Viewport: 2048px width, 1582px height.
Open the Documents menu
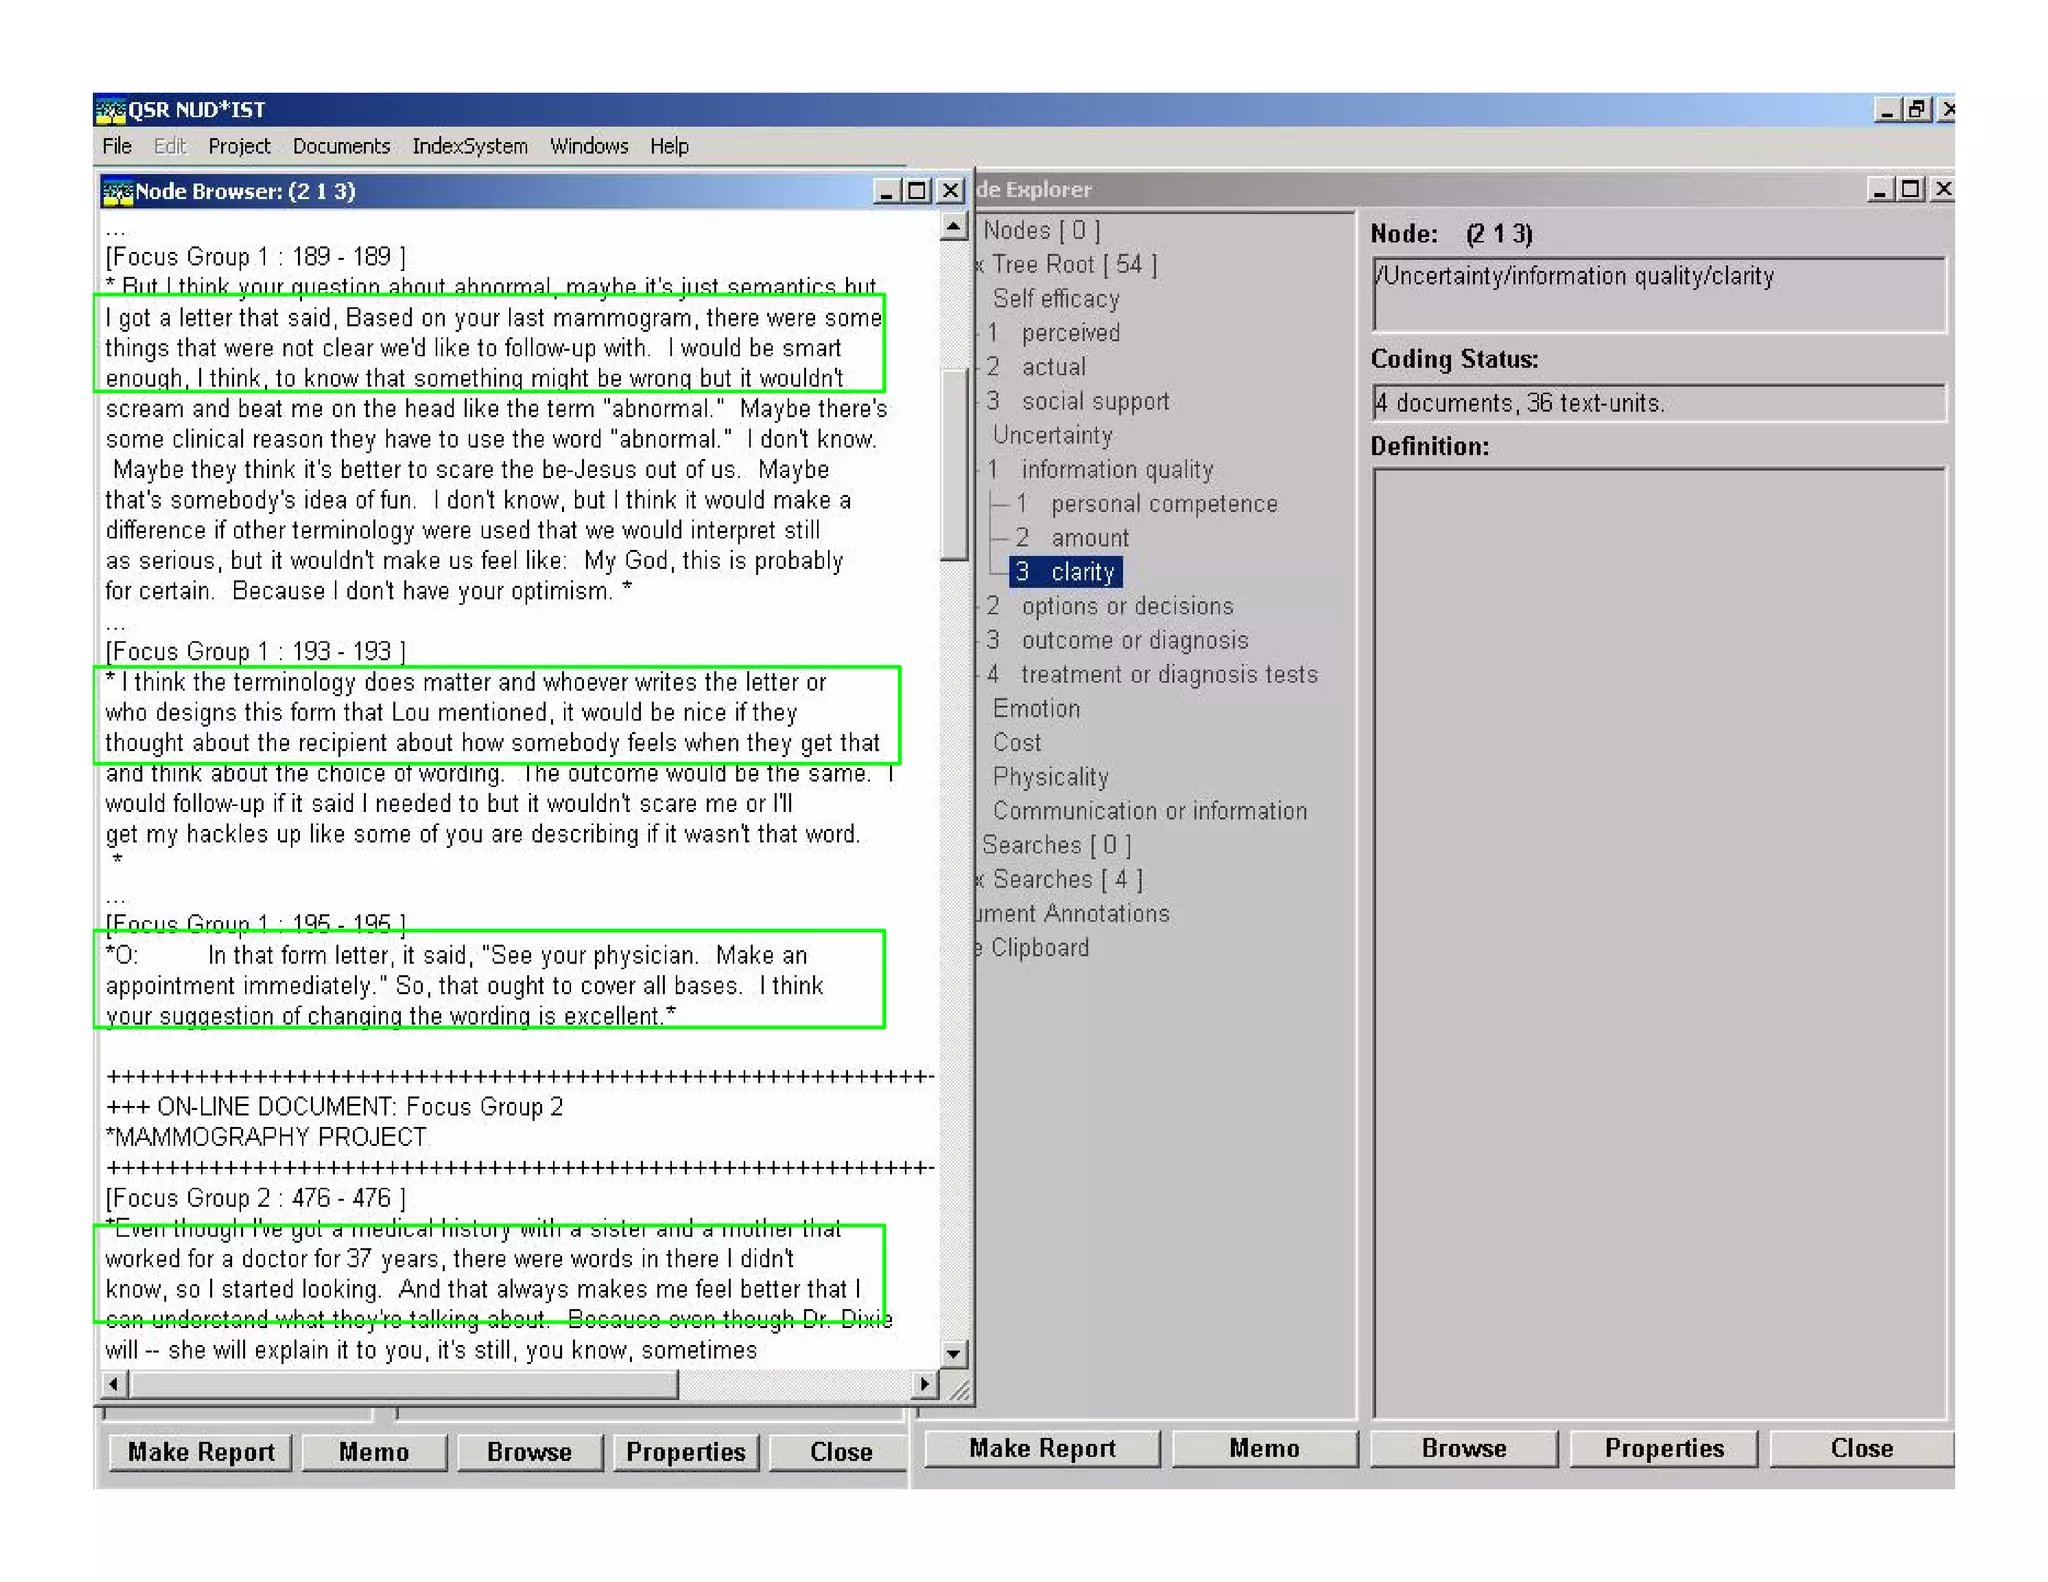(x=341, y=147)
